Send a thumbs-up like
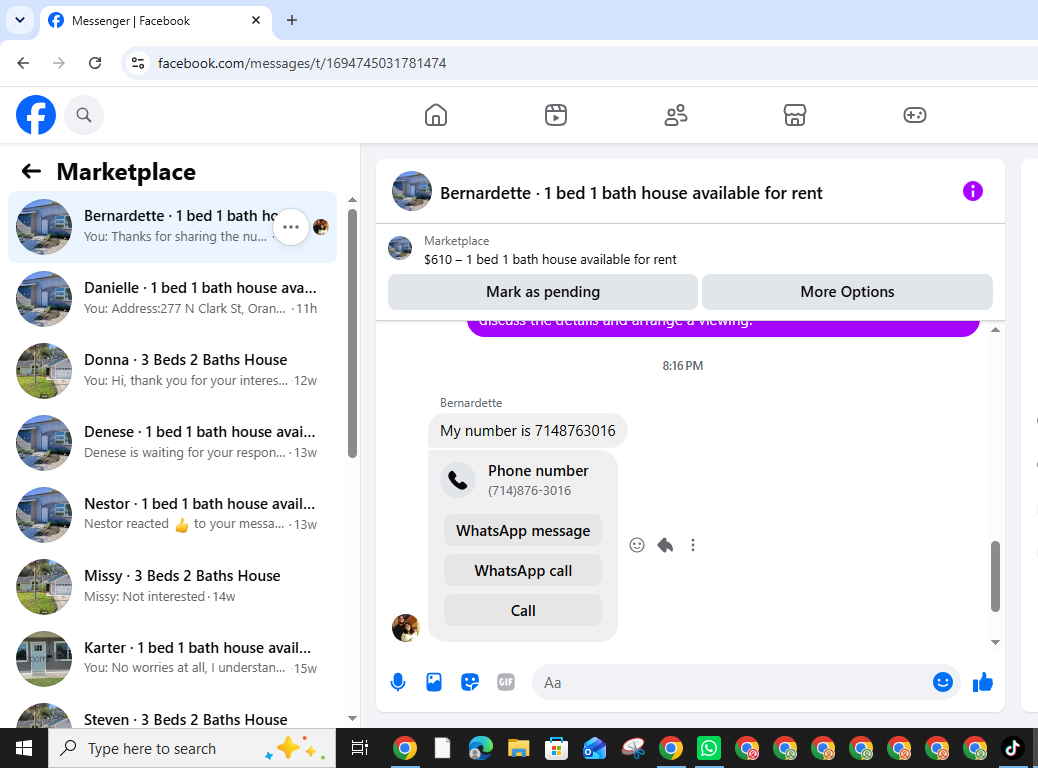This screenshot has height=768, width=1038. 982,682
